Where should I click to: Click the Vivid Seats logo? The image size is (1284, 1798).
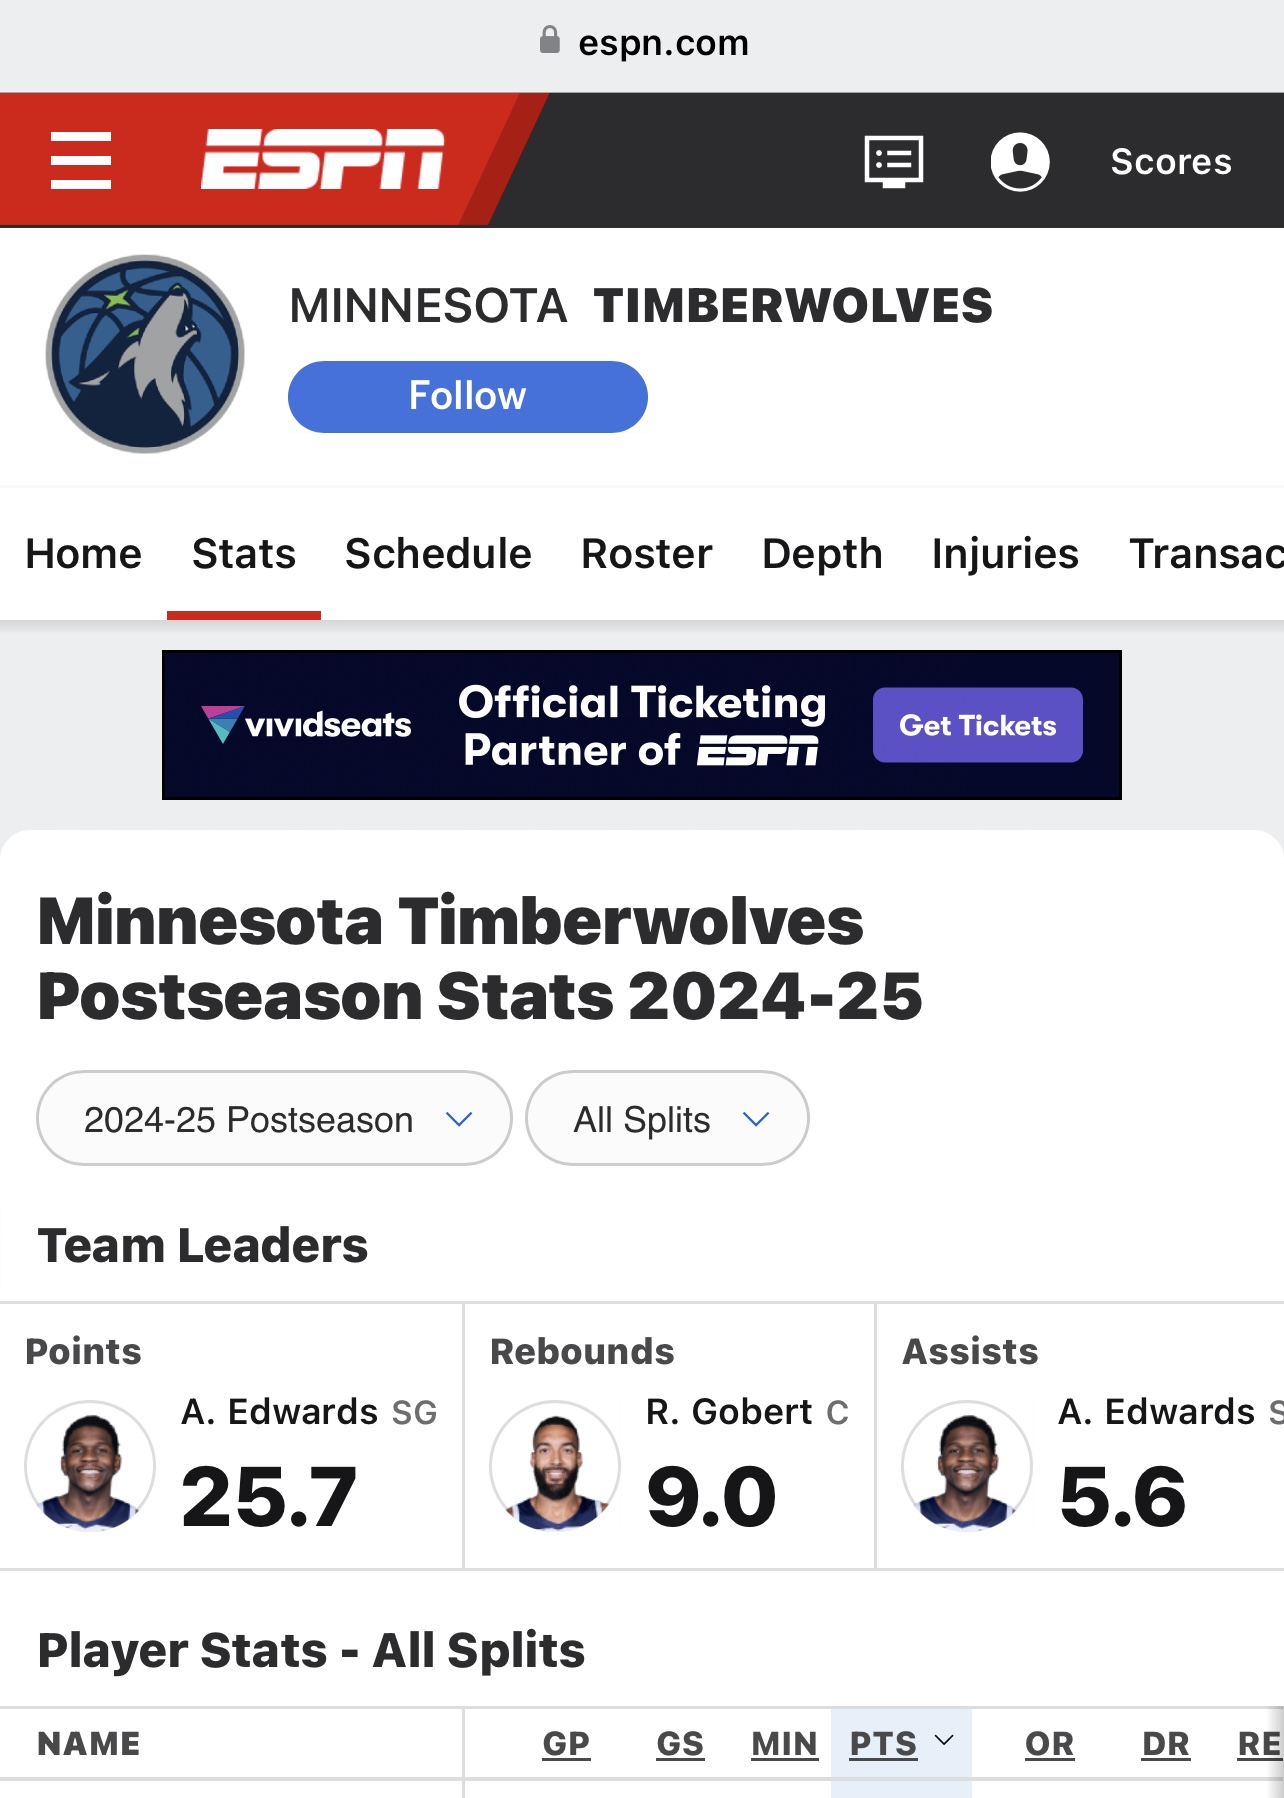coord(307,725)
